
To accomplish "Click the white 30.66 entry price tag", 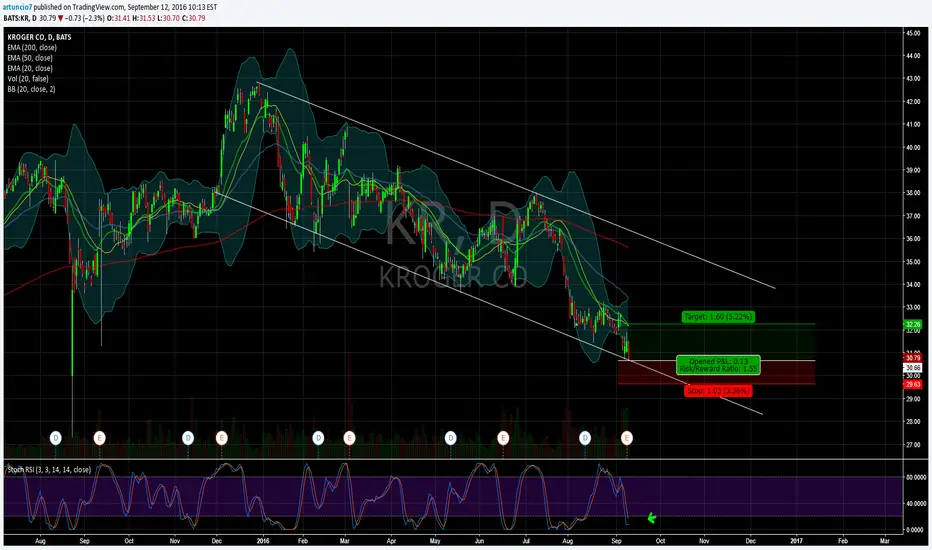I will 912,368.
